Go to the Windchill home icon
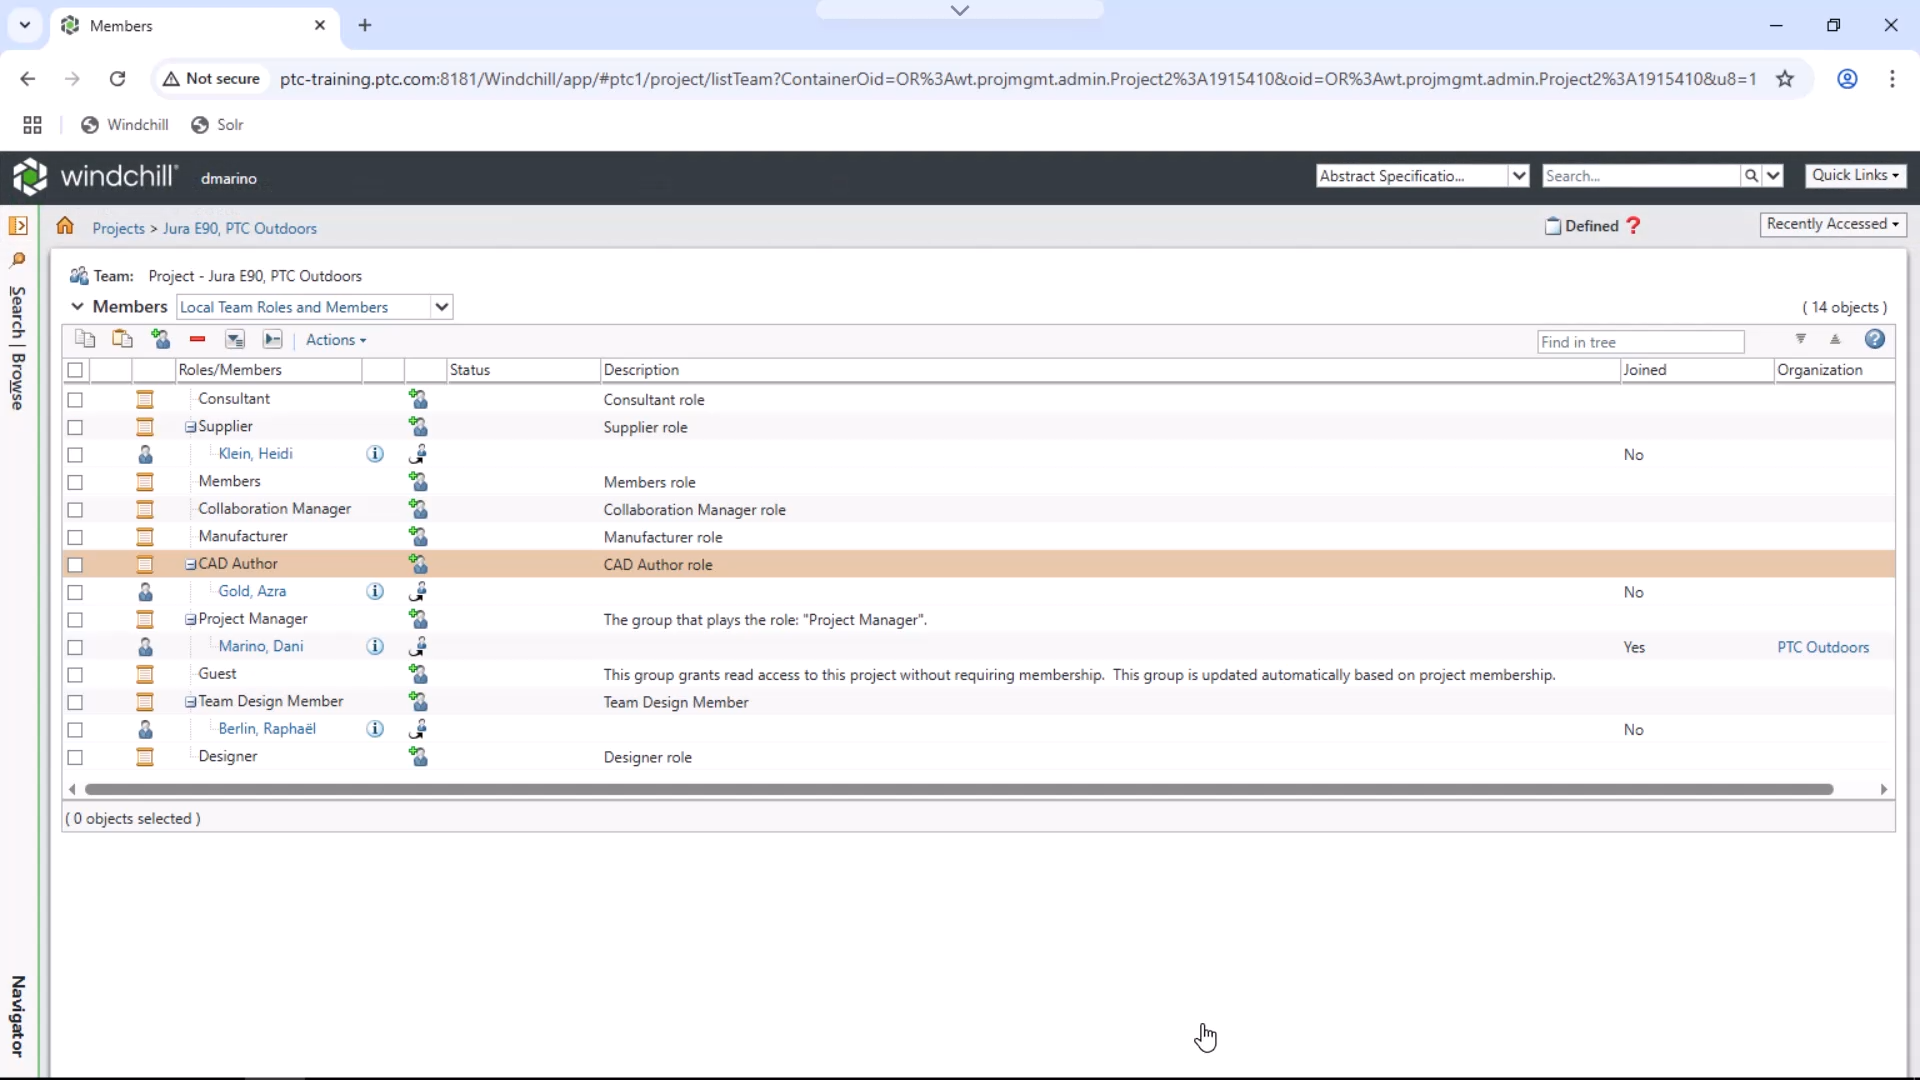Image resolution: width=1920 pixels, height=1080 pixels. 65,226
